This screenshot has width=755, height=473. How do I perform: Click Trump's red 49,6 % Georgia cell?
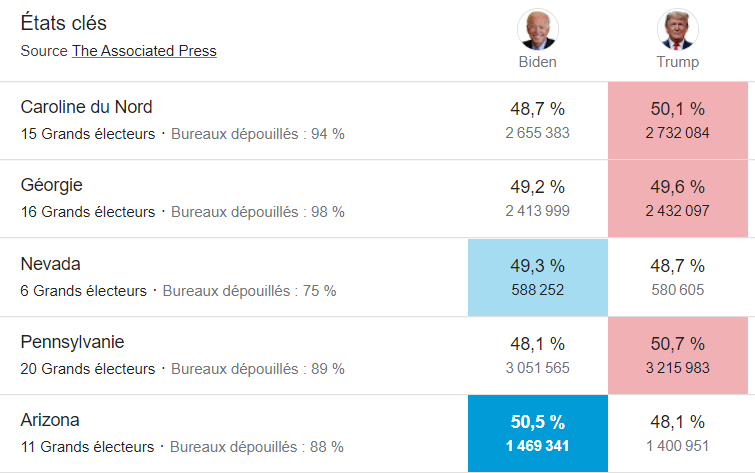(x=677, y=198)
